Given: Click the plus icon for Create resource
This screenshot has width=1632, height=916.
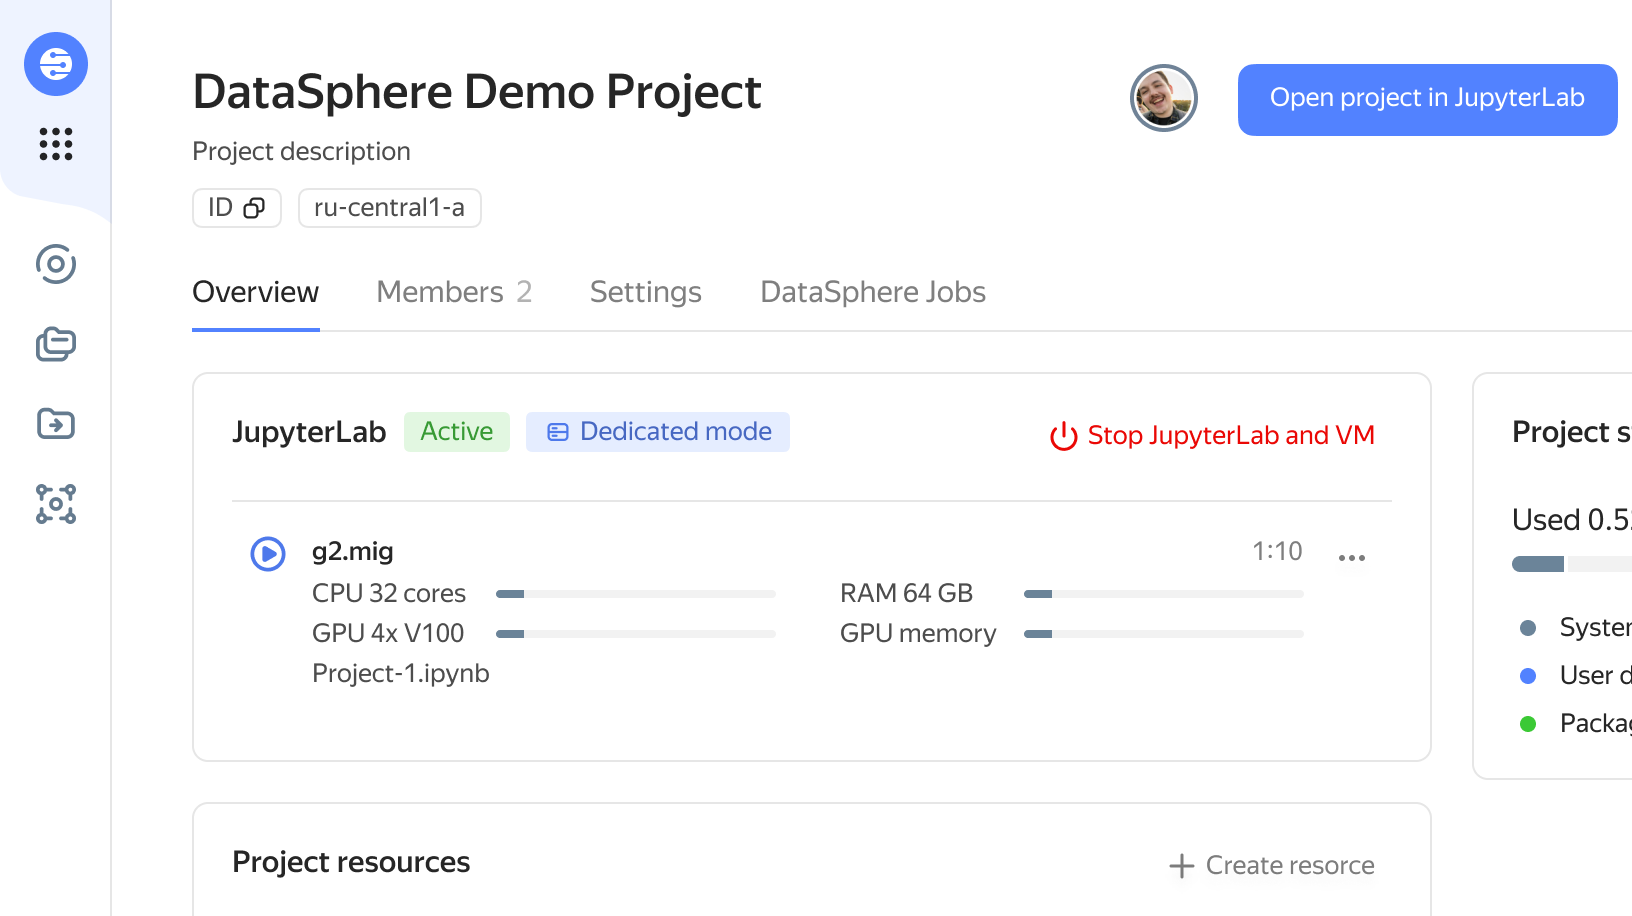Looking at the screenshot, I should tap(1182, 866).
